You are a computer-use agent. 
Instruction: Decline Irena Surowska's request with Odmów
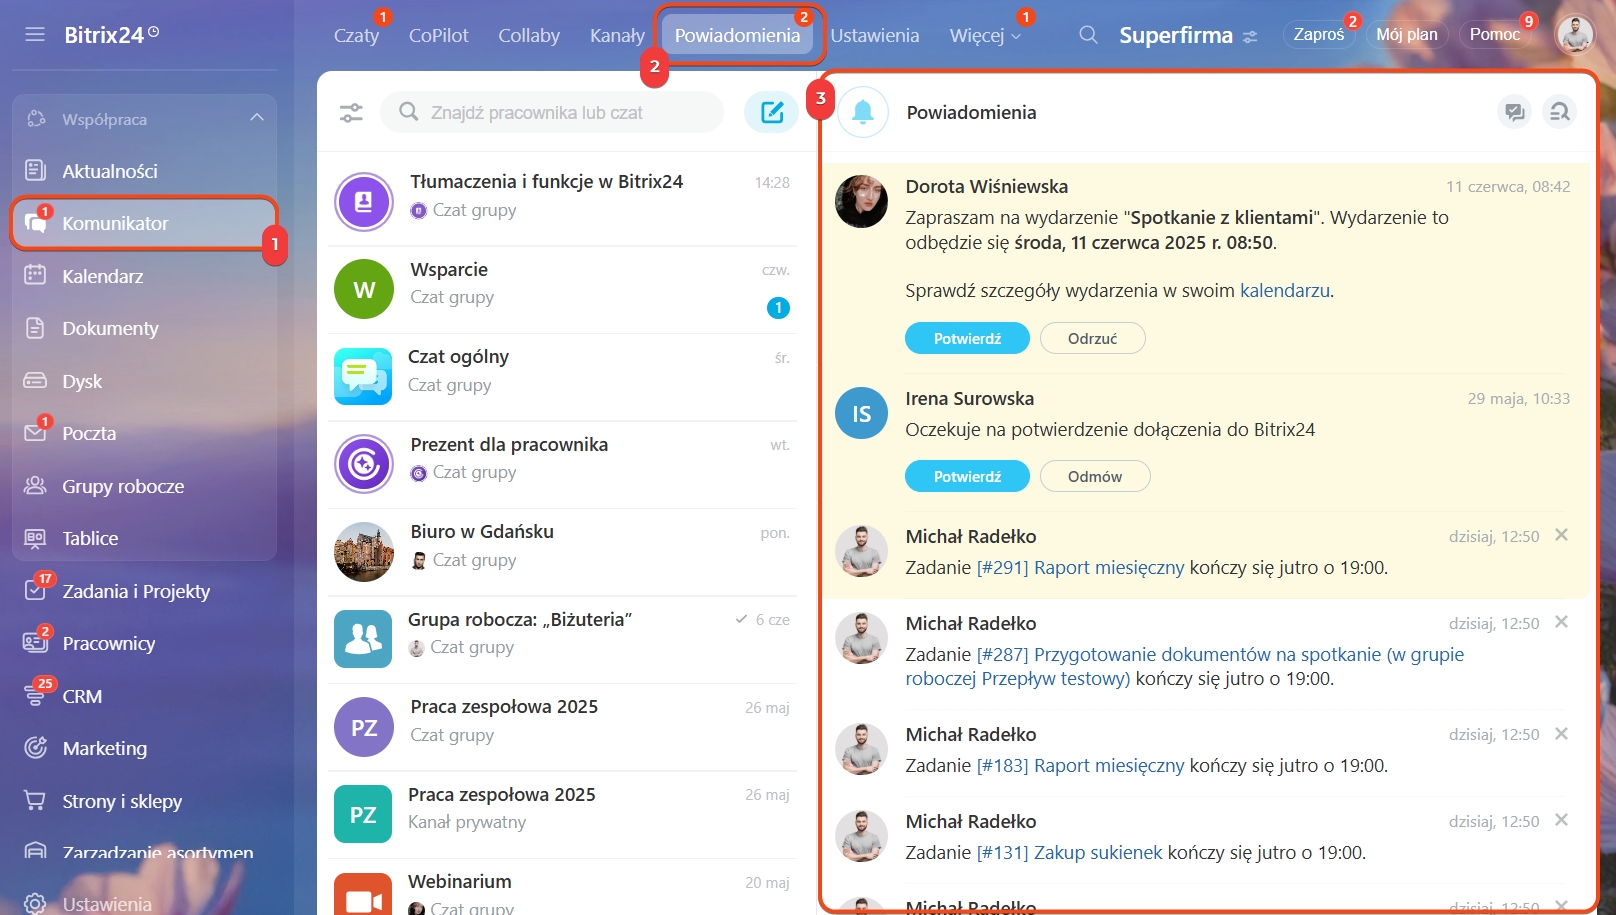click(x=1095, y=476)
